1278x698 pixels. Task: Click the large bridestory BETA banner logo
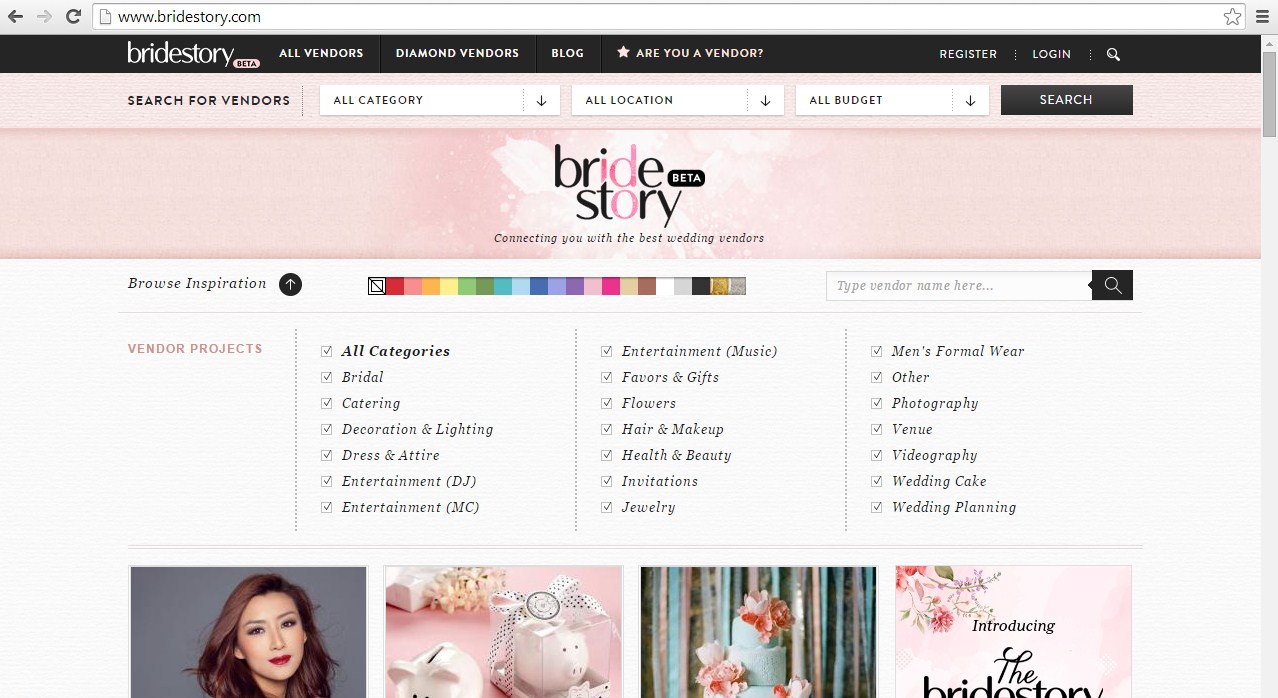(630, 185)
